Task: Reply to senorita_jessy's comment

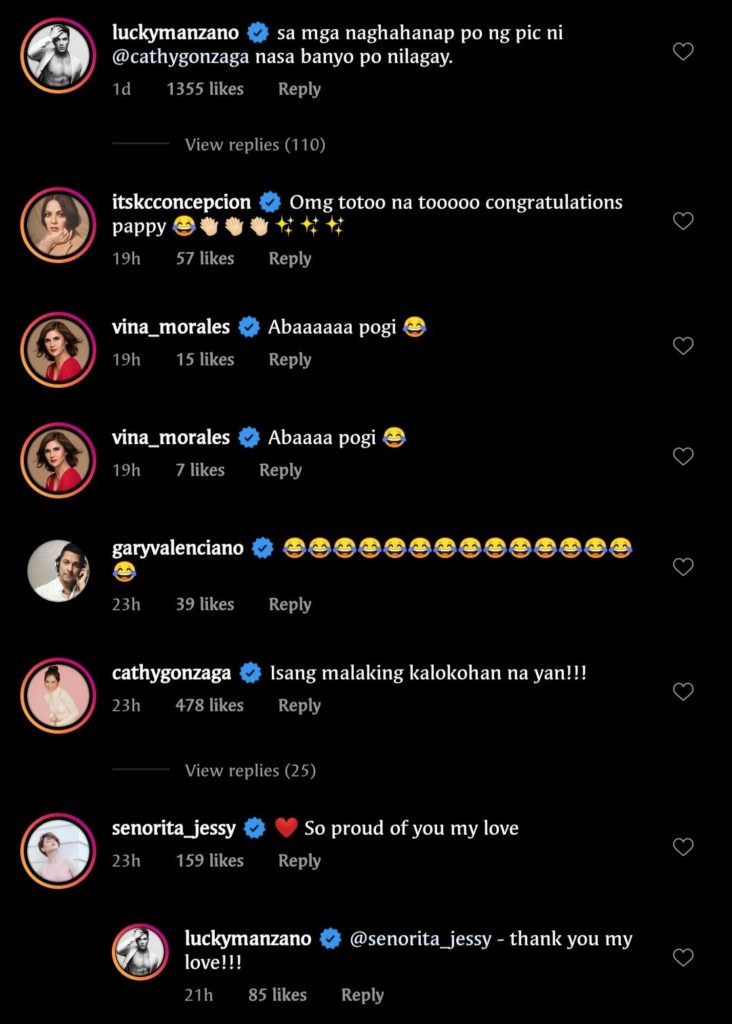Action: [x=299, y=860]
